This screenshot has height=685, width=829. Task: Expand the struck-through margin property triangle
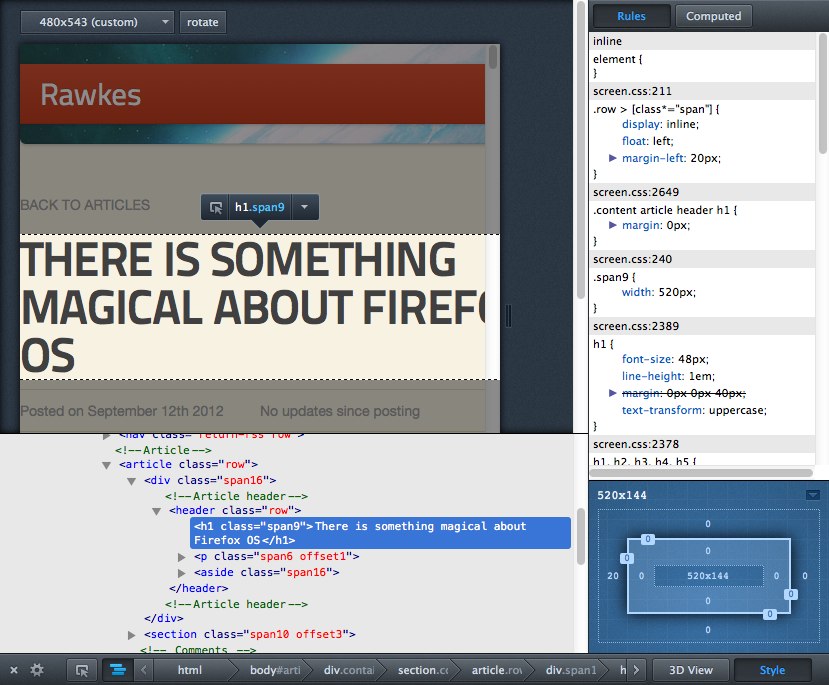pos(612,393)
